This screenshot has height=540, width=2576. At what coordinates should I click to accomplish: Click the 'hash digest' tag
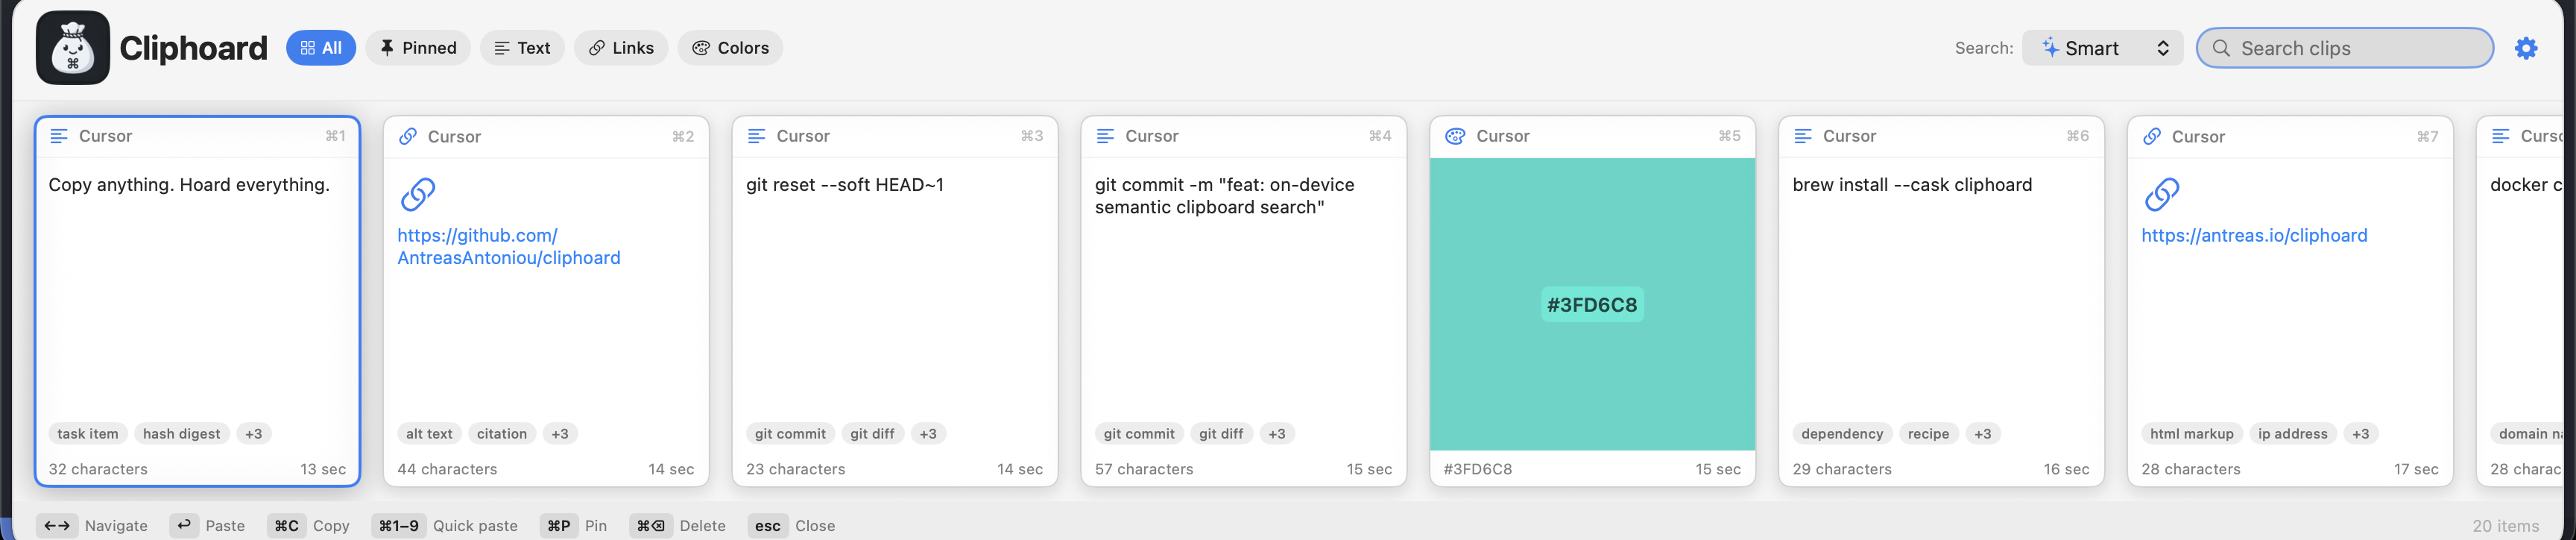click(181, 434)
